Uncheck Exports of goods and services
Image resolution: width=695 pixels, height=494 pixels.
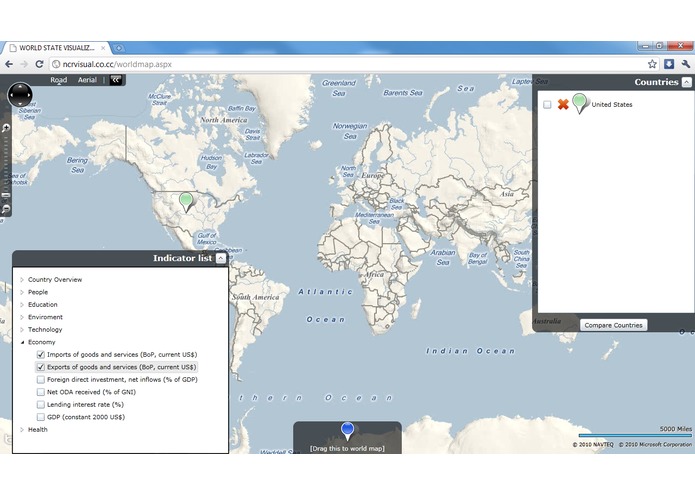point(41,367)
